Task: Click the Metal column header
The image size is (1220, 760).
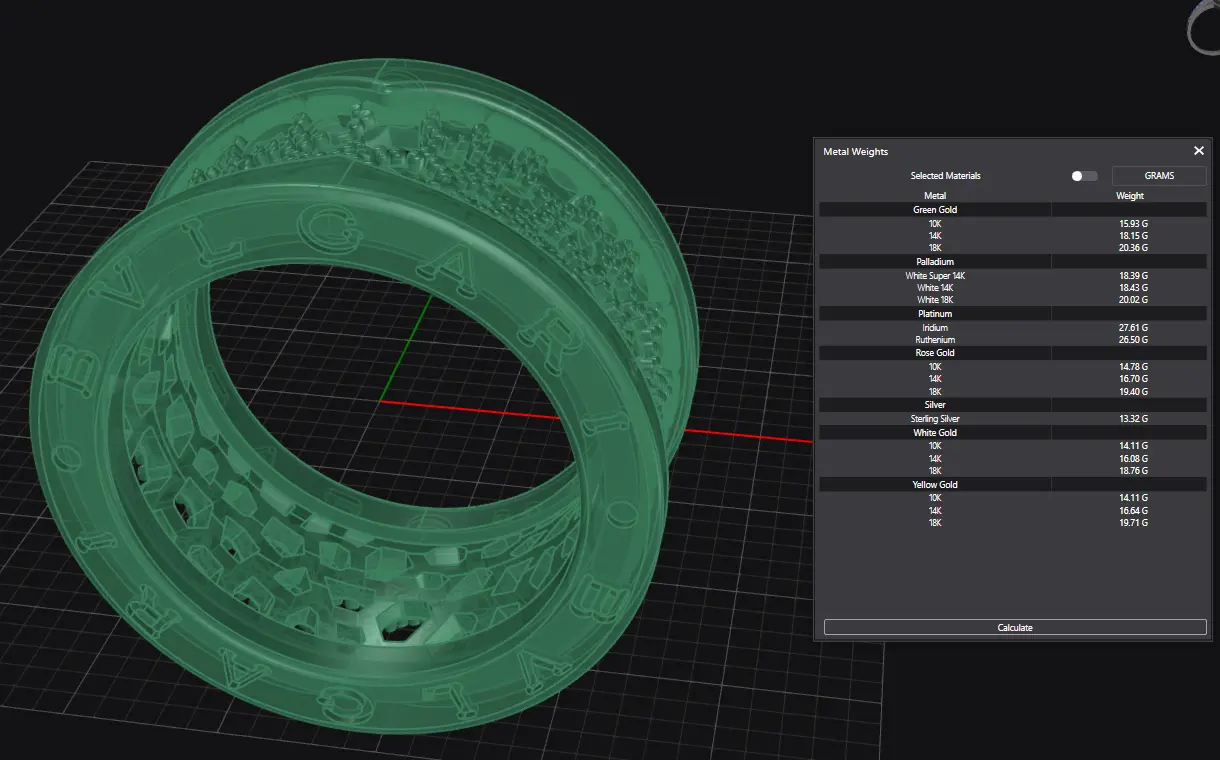Action: (935, 196)
